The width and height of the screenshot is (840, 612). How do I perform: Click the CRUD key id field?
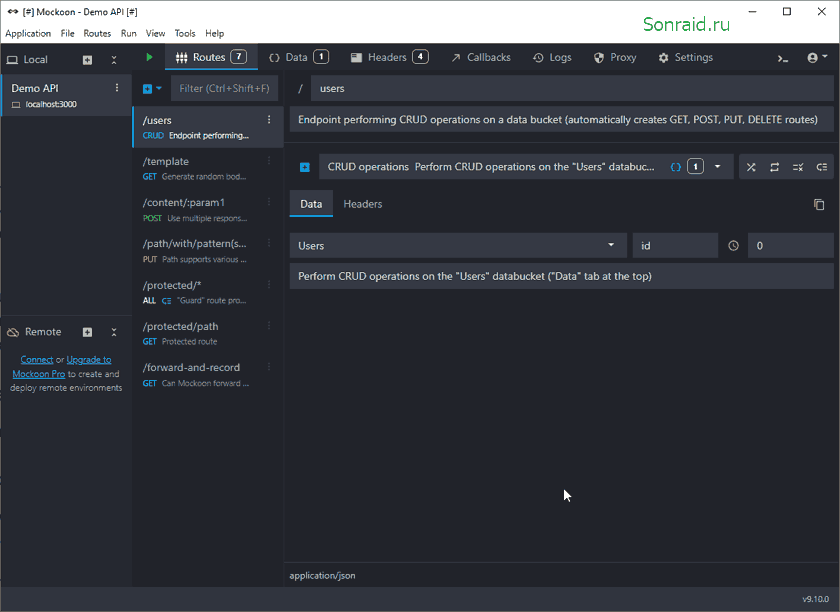click(675, 245)
